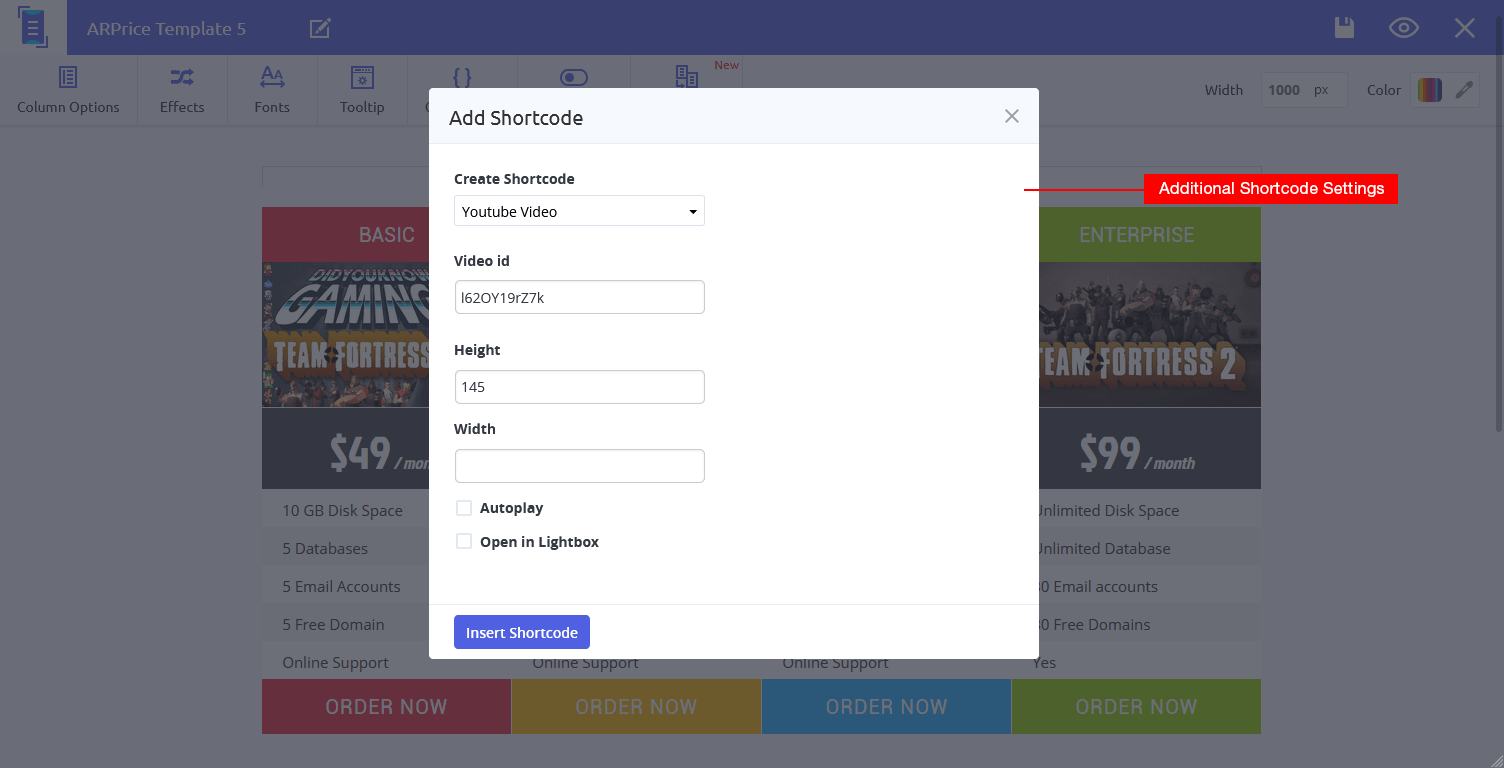This screenshot has height=768, width=1504.
Task: Save template using floppy disk icon
Action: tap(1345, 28)
